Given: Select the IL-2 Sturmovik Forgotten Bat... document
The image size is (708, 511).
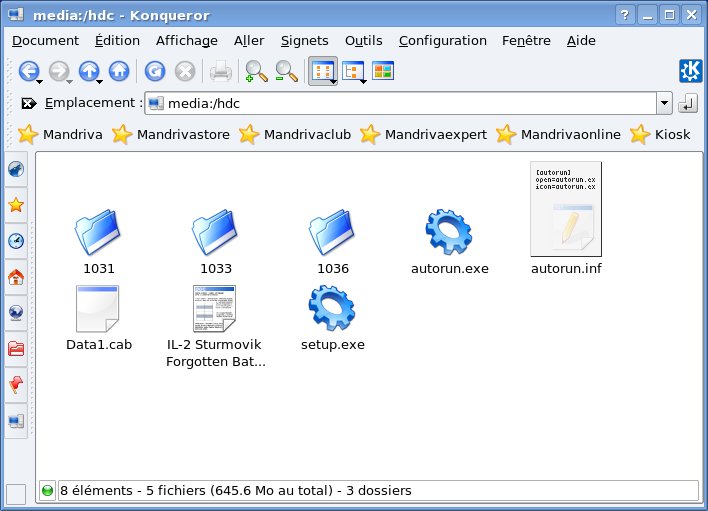Looking at the screenshot, I should click(x=215, y=327).
